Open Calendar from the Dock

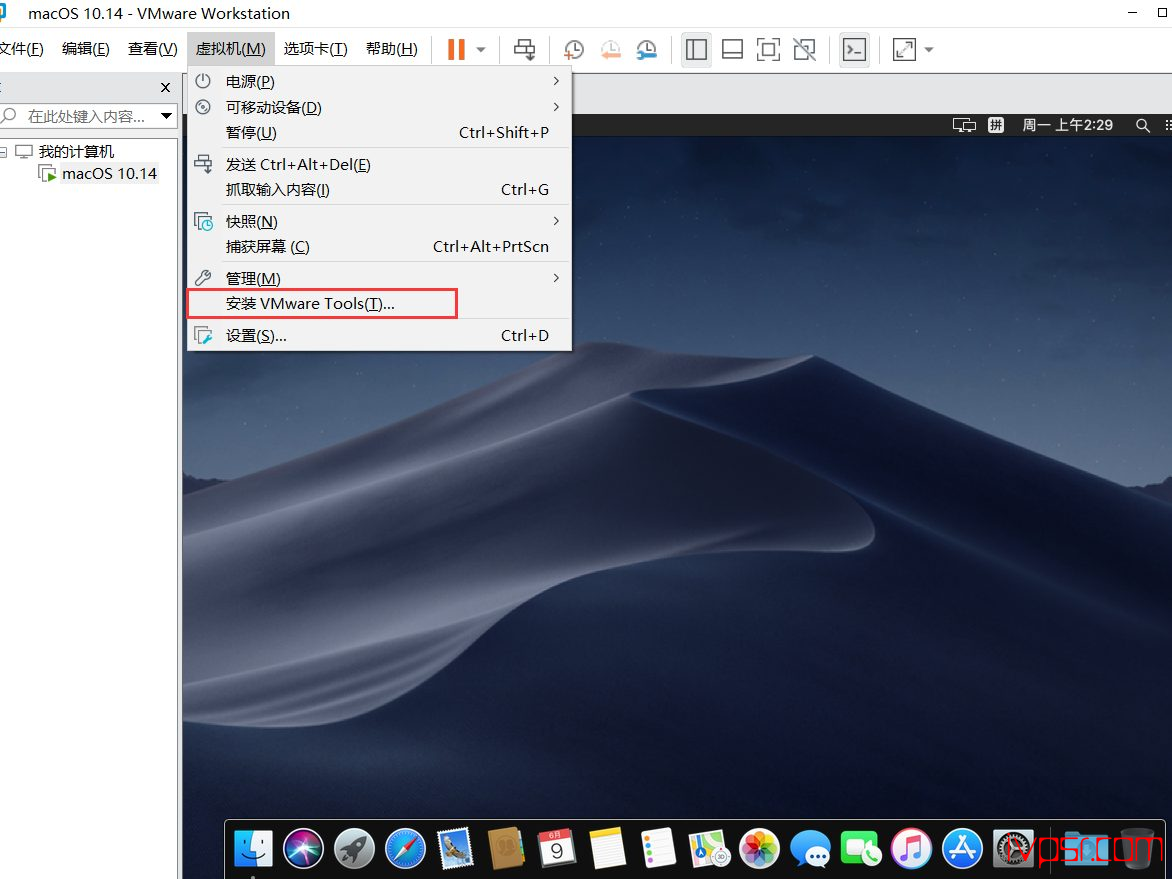tap(557, 849)
